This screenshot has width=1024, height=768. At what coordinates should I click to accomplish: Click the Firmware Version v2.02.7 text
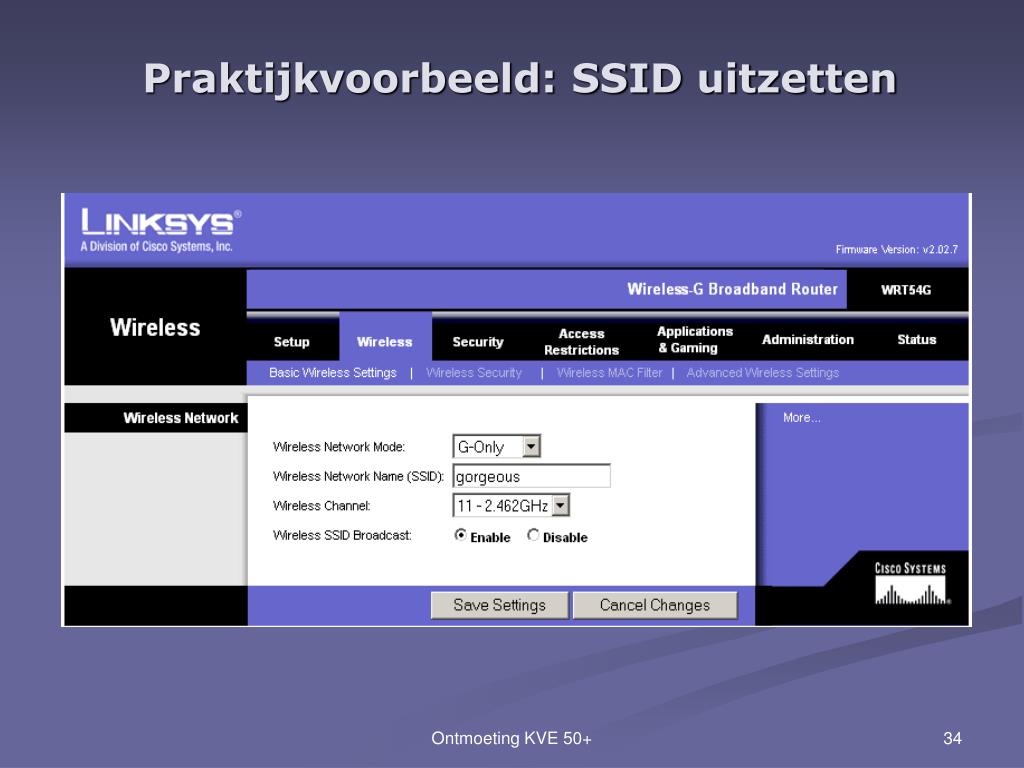coord(897,249)
